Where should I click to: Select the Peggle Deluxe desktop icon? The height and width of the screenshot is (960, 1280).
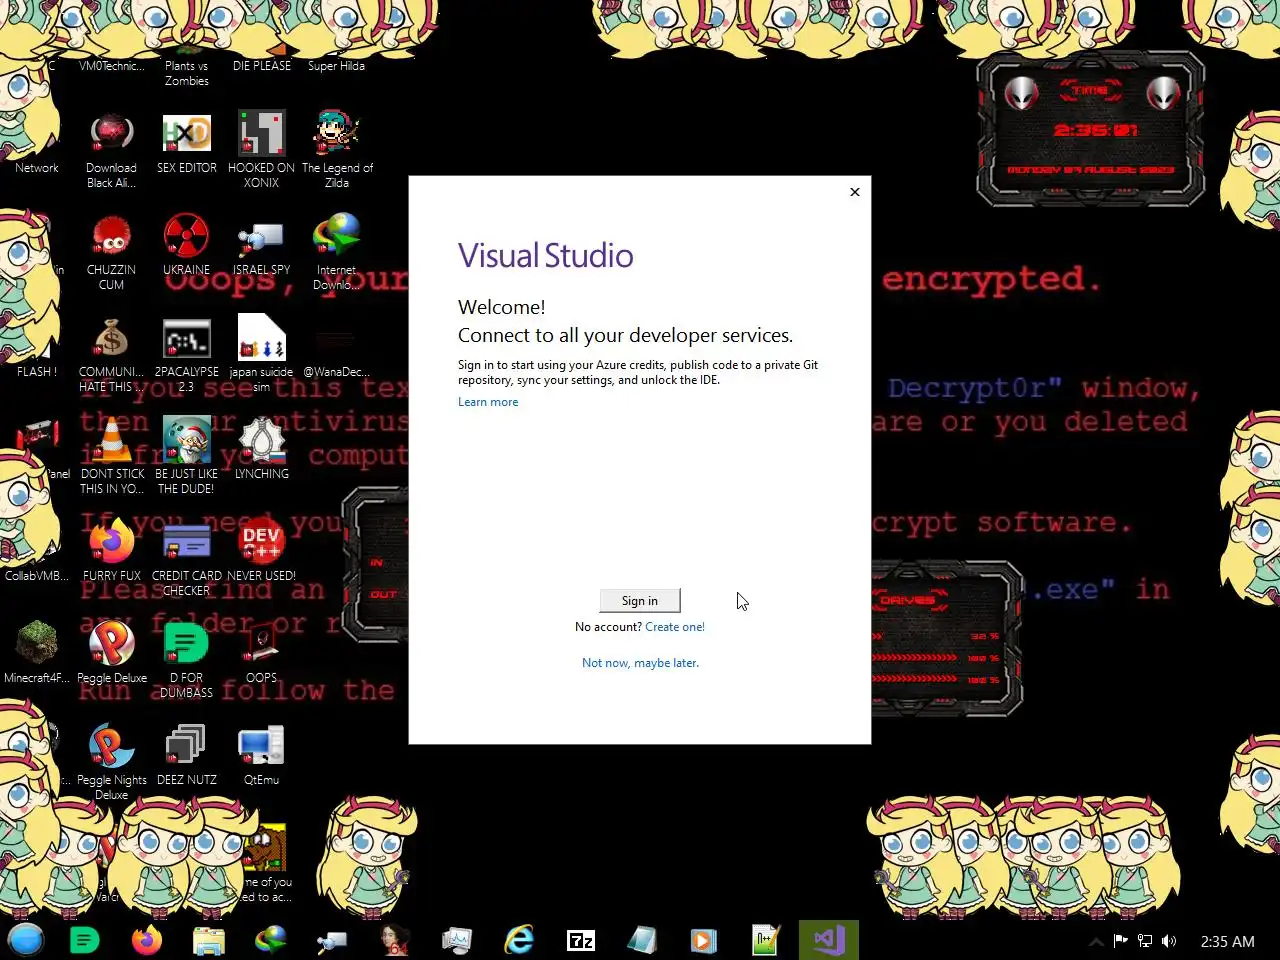pos(112,652)
